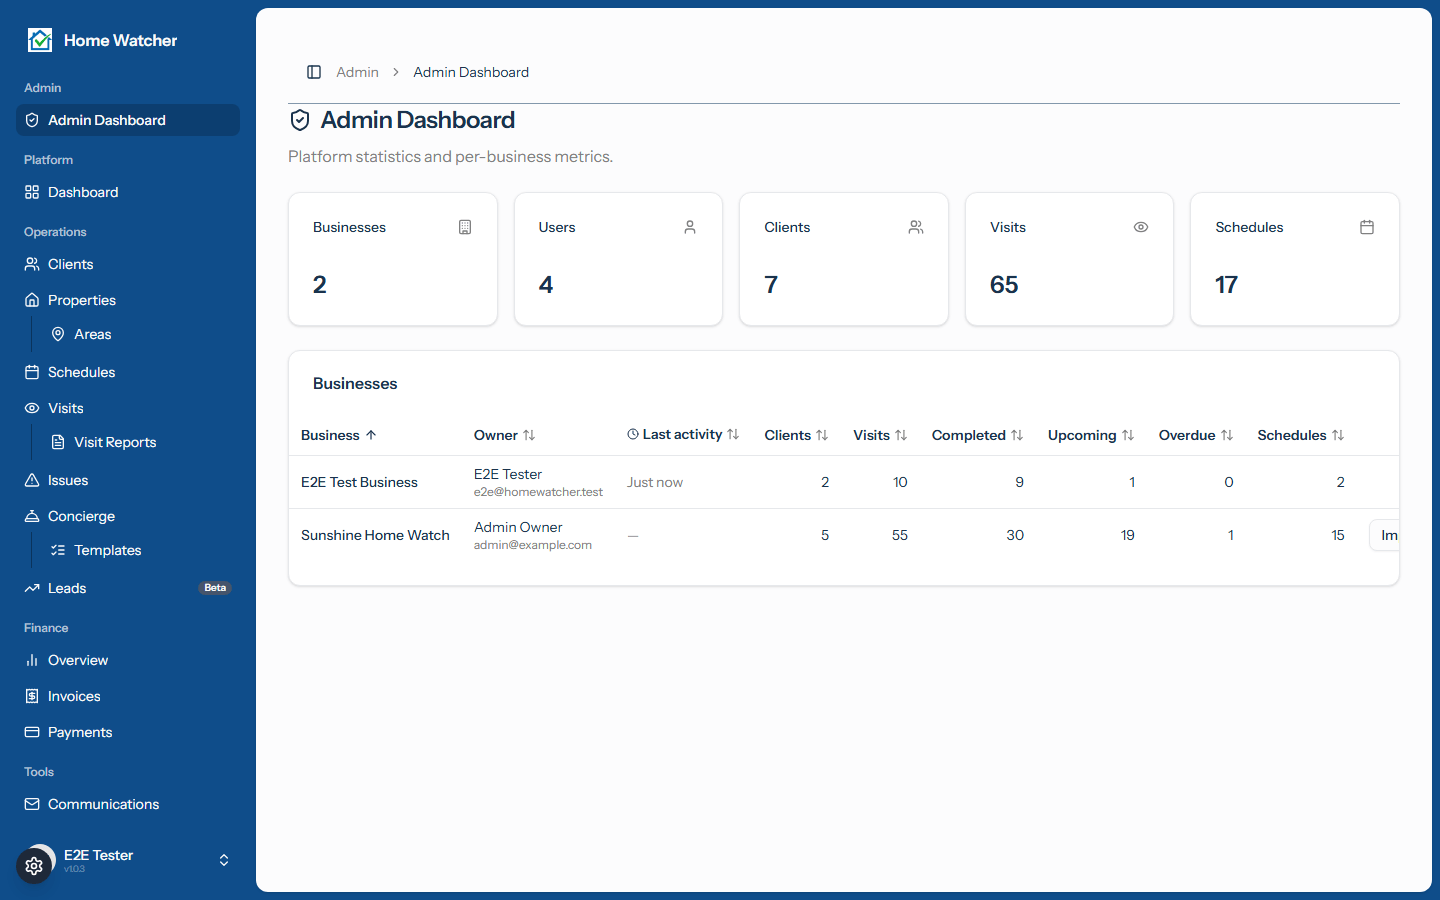This screenshot has height=900, width=1440.
Task: Sort by Schedules column header
Action: coord(1301,435)
